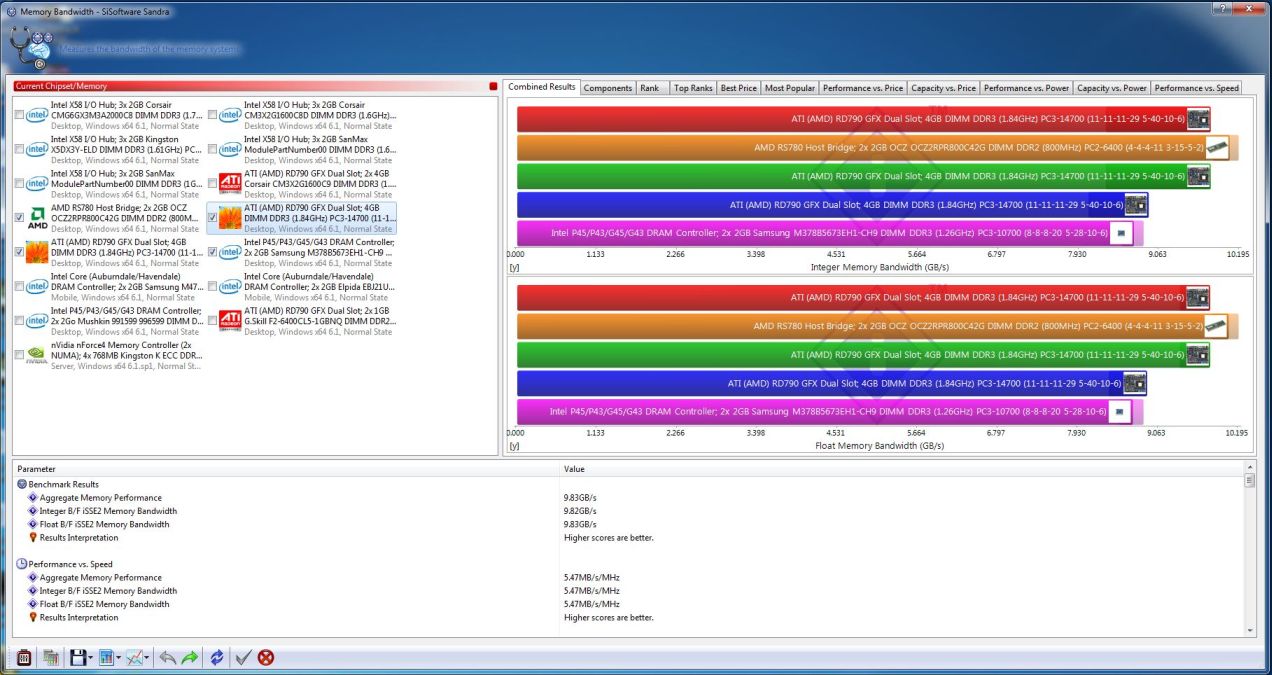Click nVidia logo of nForce4 Memory Controller entry
Viewport: 1272px width, 675px height.
coord(37,354)
